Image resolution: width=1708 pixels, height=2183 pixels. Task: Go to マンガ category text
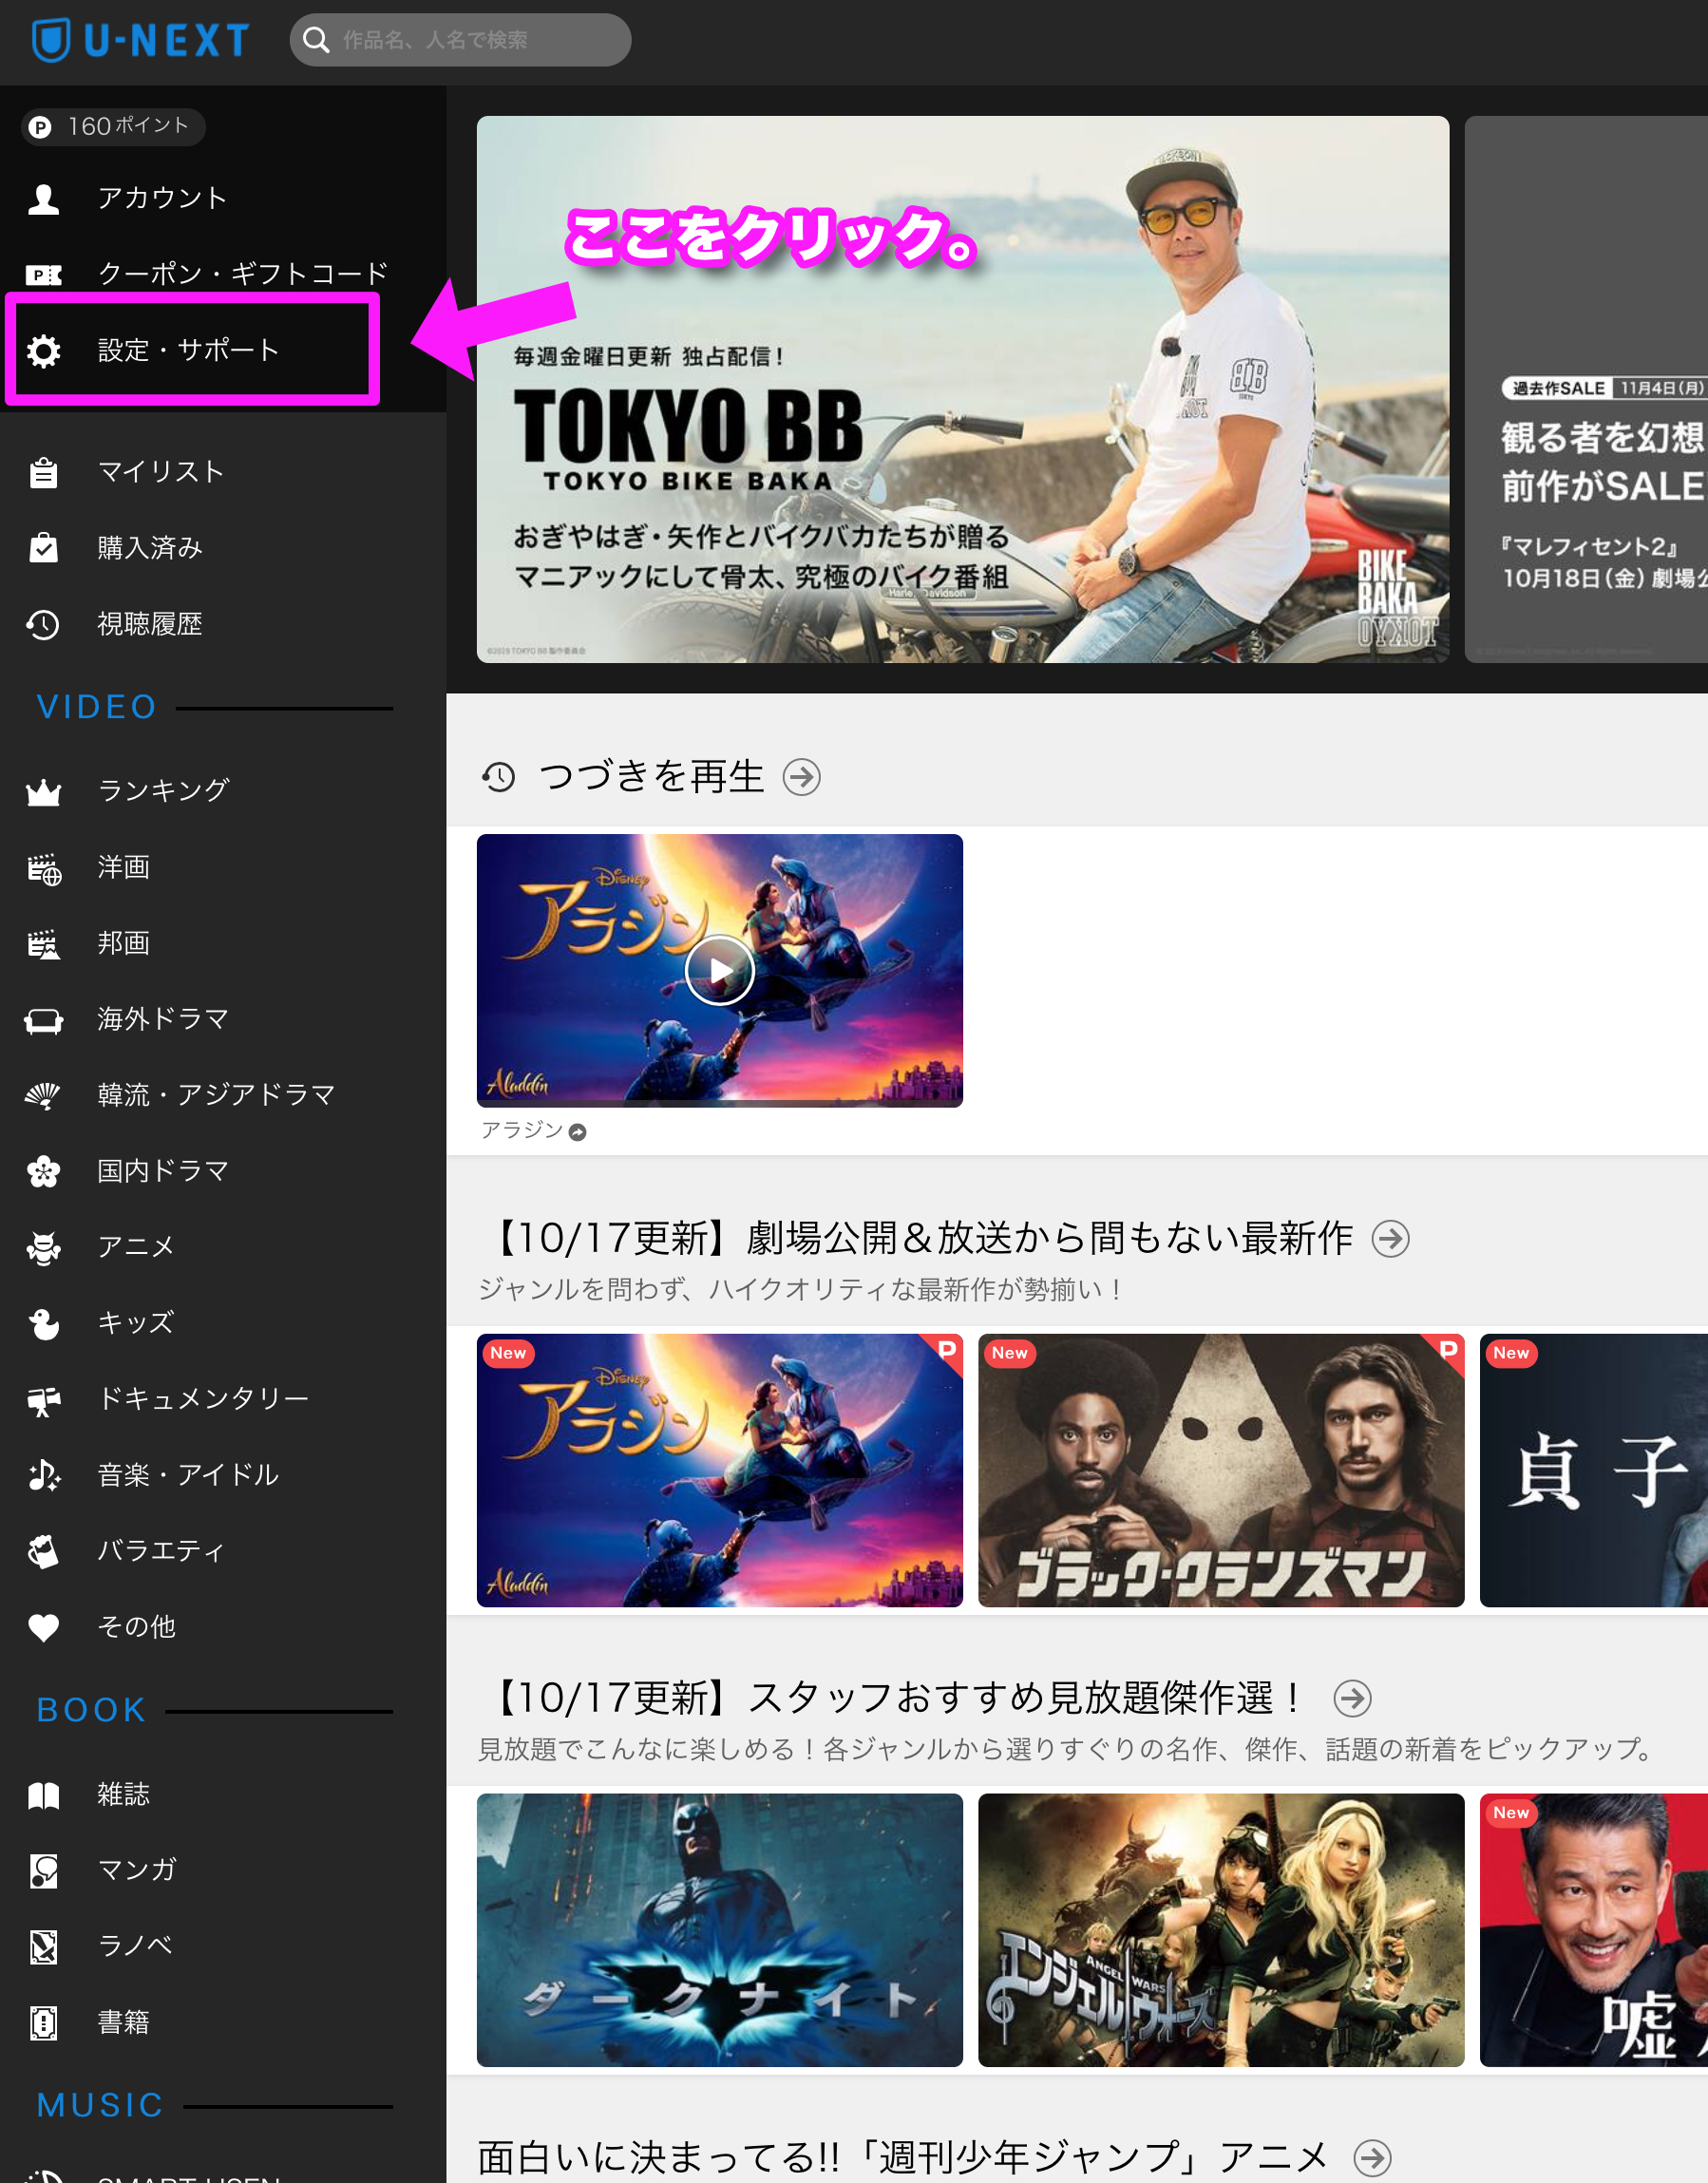(137, 1871)
